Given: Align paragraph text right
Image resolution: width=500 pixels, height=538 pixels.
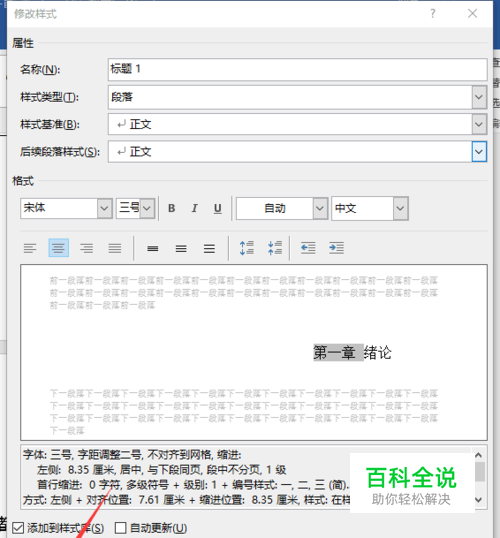Looking at the screenshot, I should coord(86,248).
